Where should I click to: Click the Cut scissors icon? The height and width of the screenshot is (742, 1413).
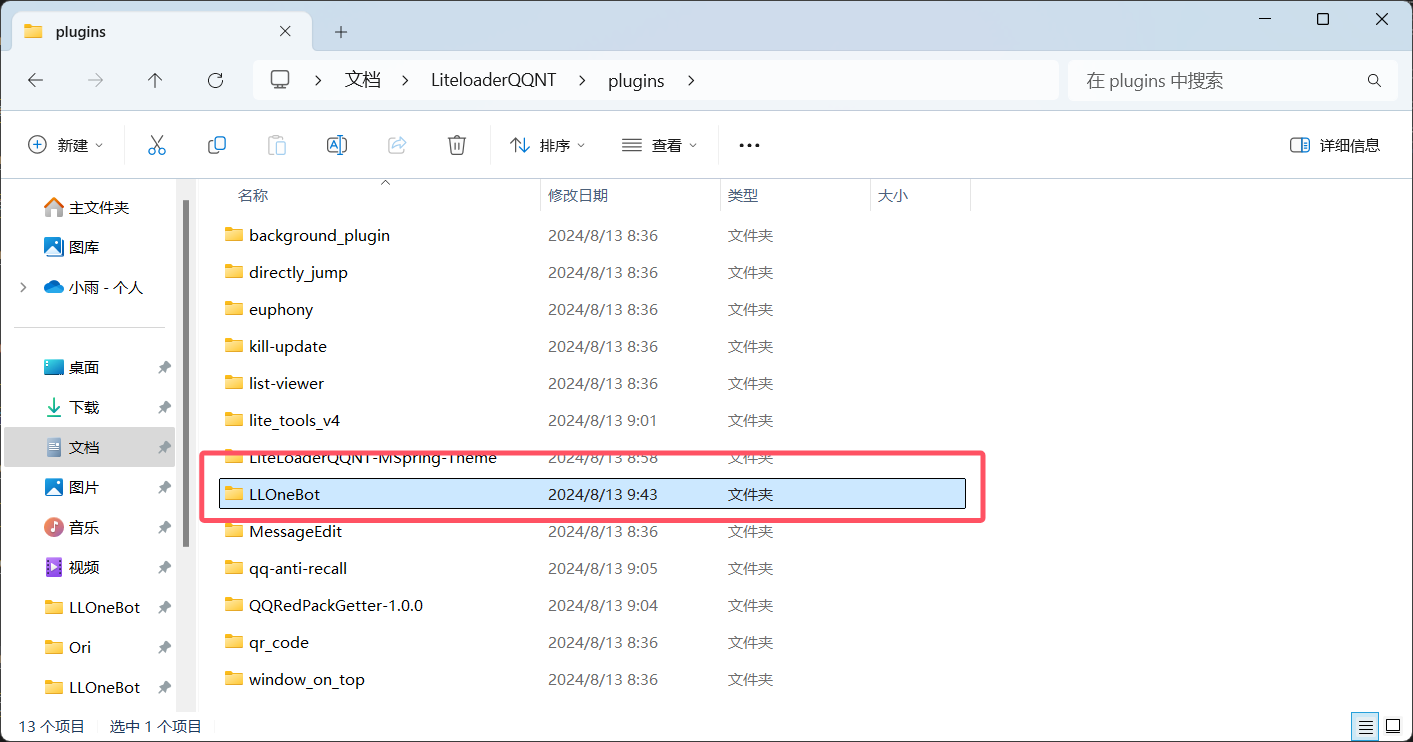point(157,145)
